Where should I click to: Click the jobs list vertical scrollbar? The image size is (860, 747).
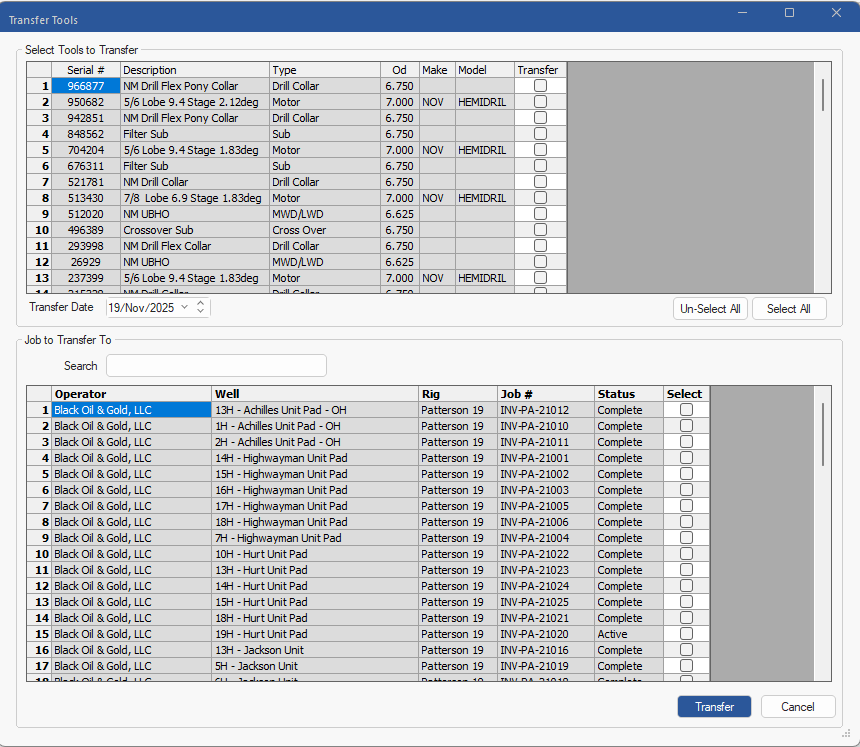823,434
